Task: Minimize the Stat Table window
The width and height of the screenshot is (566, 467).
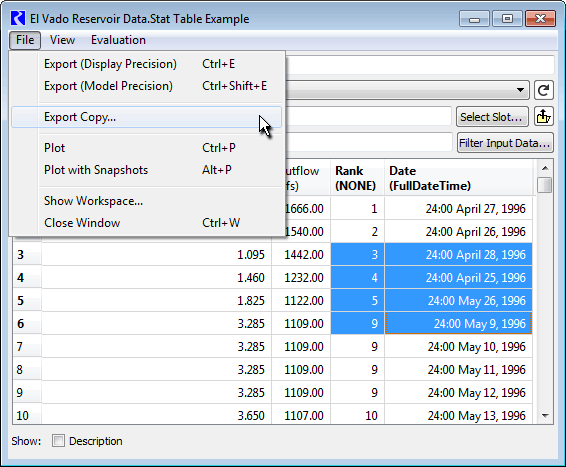Action: coord(474,19)
